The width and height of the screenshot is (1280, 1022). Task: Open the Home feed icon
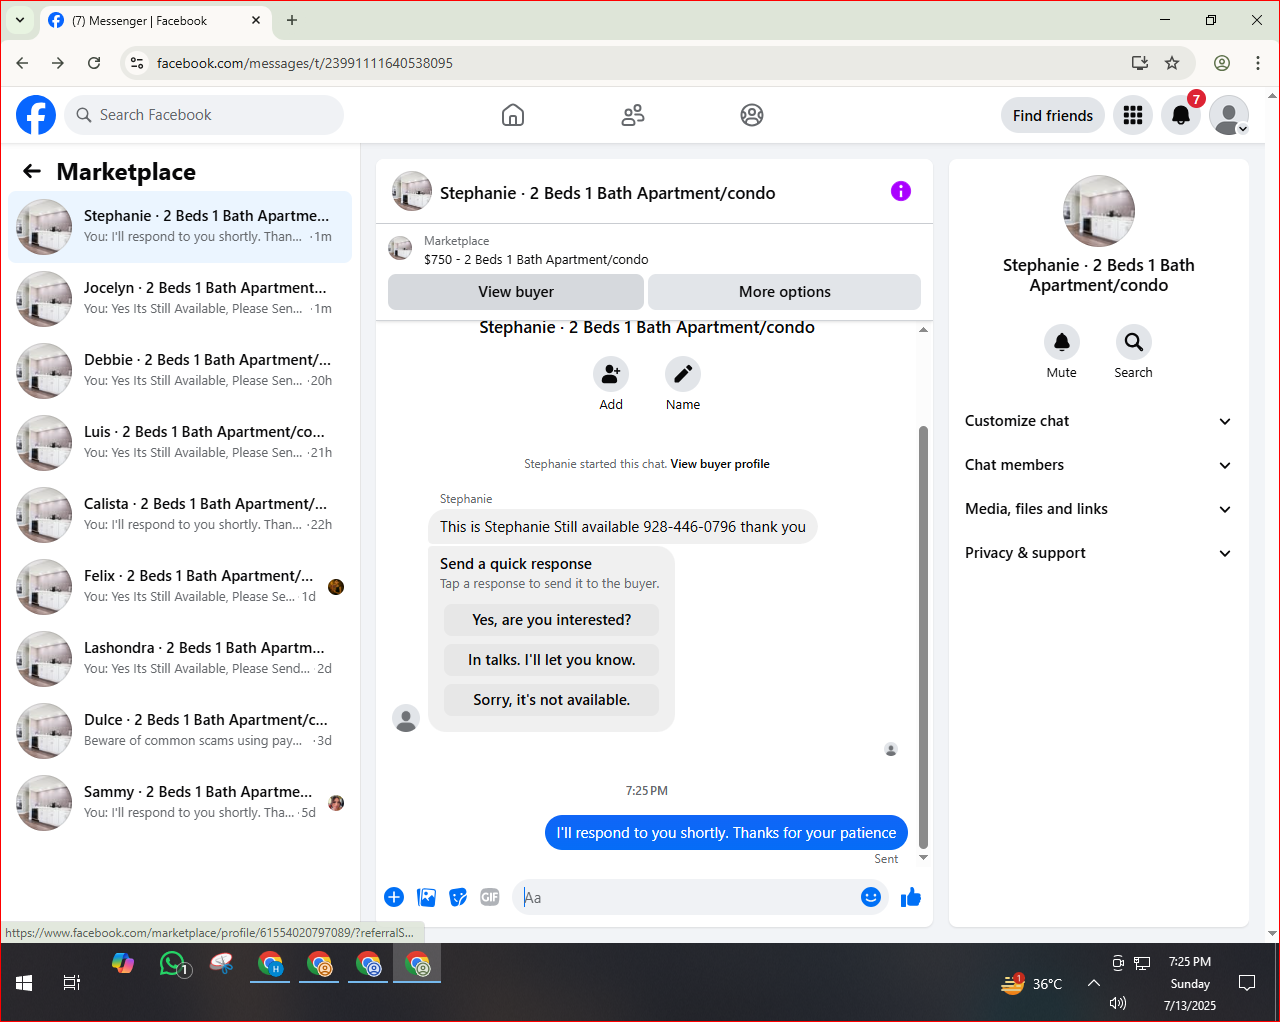513,115
